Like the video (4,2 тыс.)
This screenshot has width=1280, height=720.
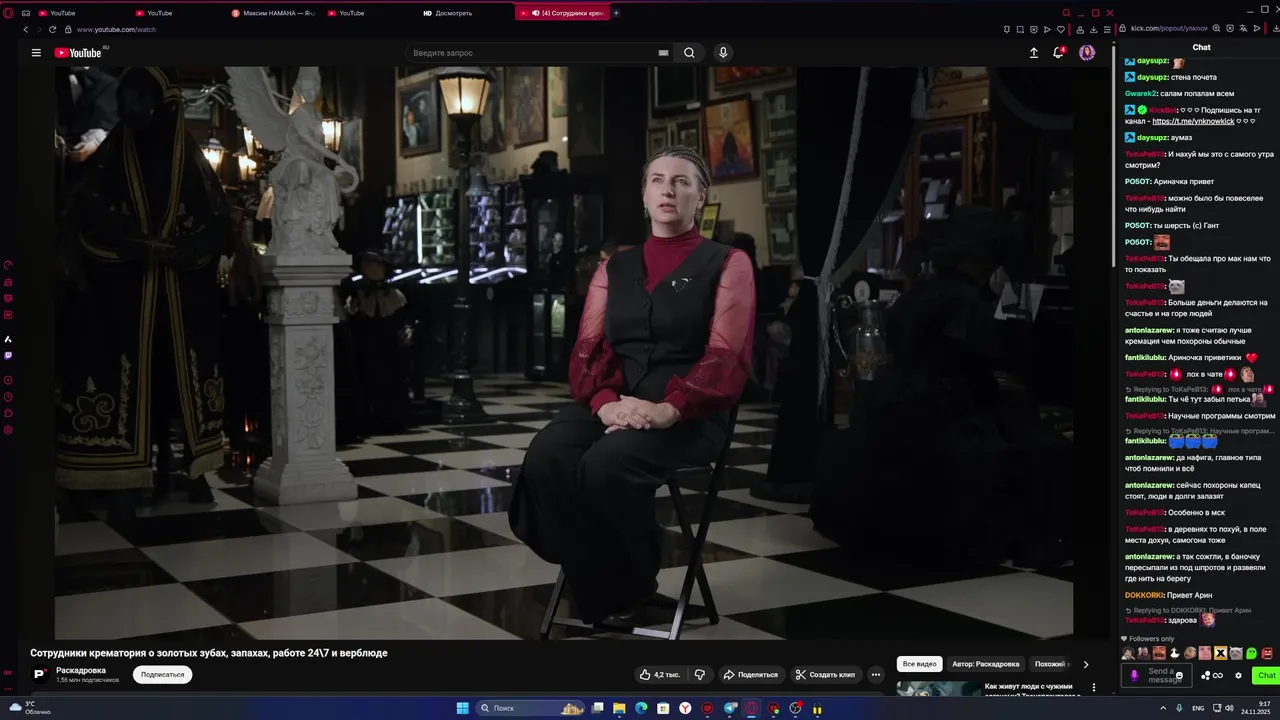click(x=660, y=675)
